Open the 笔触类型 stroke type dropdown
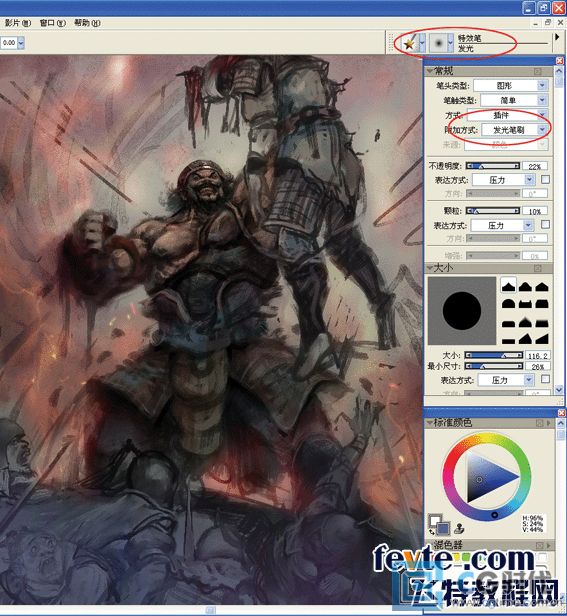 [514, 100]
